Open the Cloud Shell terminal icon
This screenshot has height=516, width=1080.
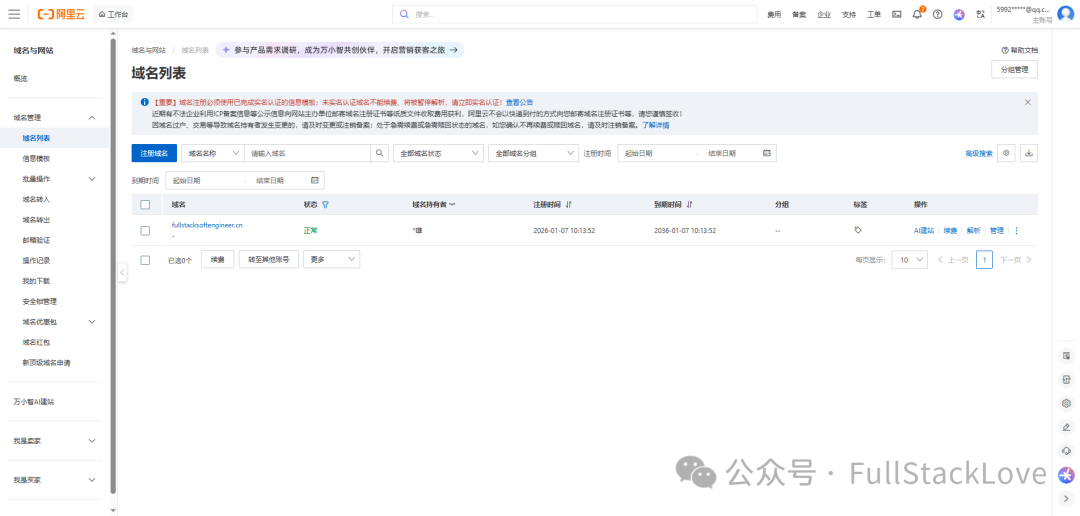tap(897, 14)
